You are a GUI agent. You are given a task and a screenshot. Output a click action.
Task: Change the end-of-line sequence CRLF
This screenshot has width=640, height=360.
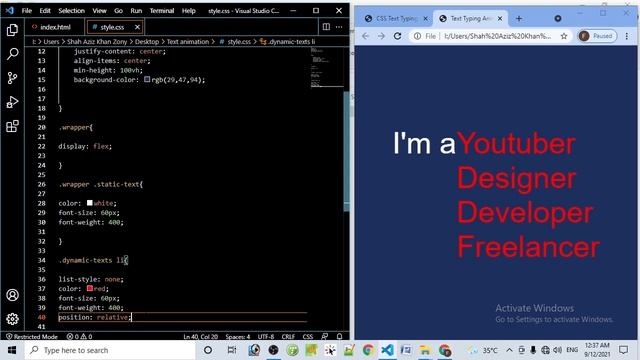click(x=288, y=337)
